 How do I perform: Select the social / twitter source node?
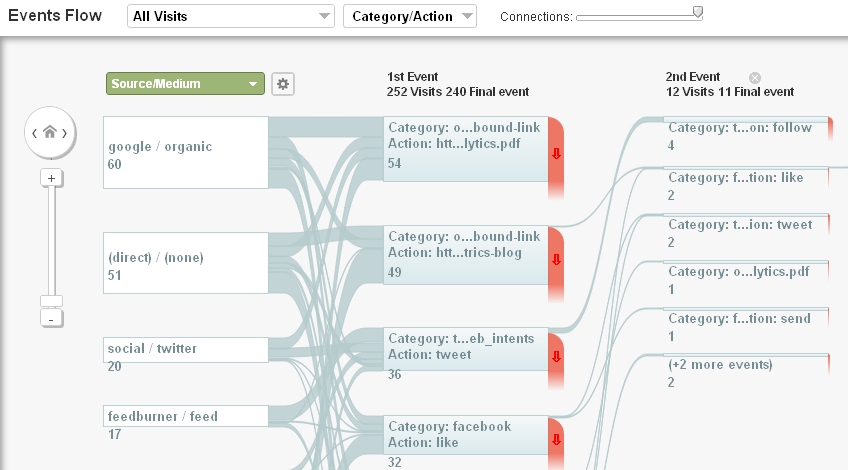coord(185,349)
